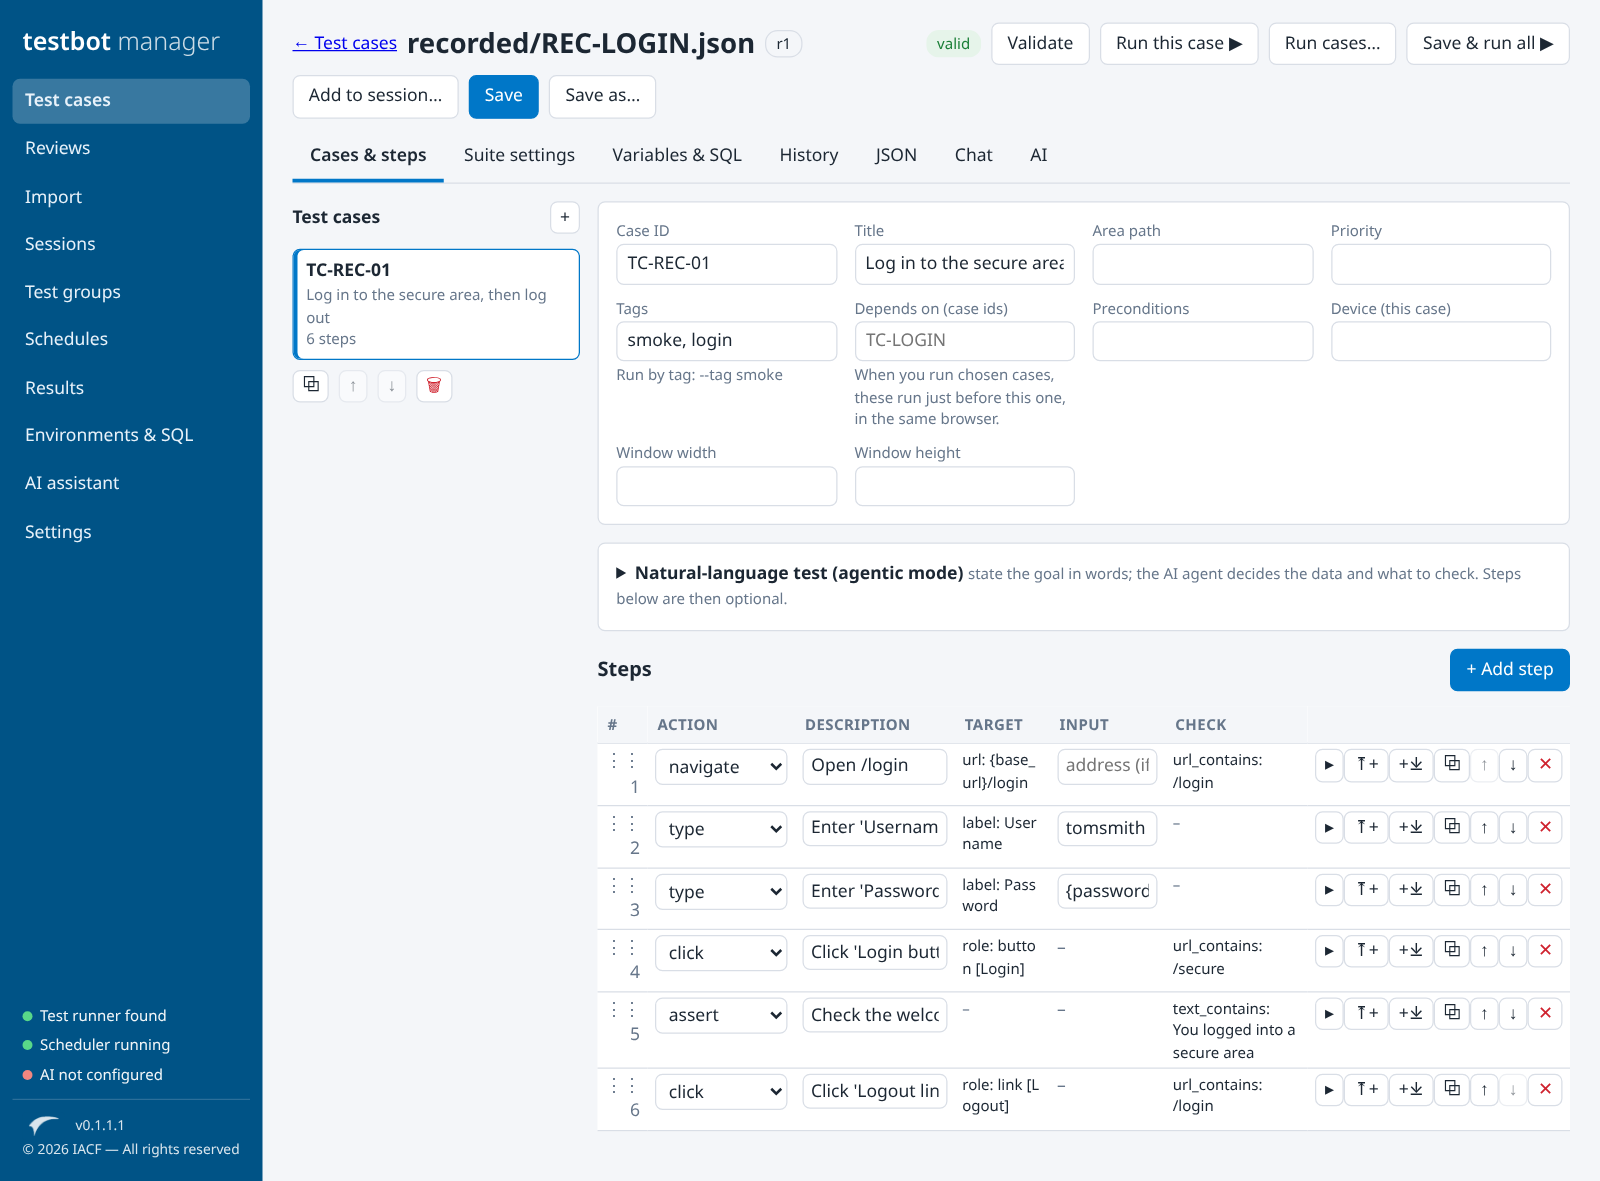
Task: Delete step 1 with the red X
Action: point(1545,765)
